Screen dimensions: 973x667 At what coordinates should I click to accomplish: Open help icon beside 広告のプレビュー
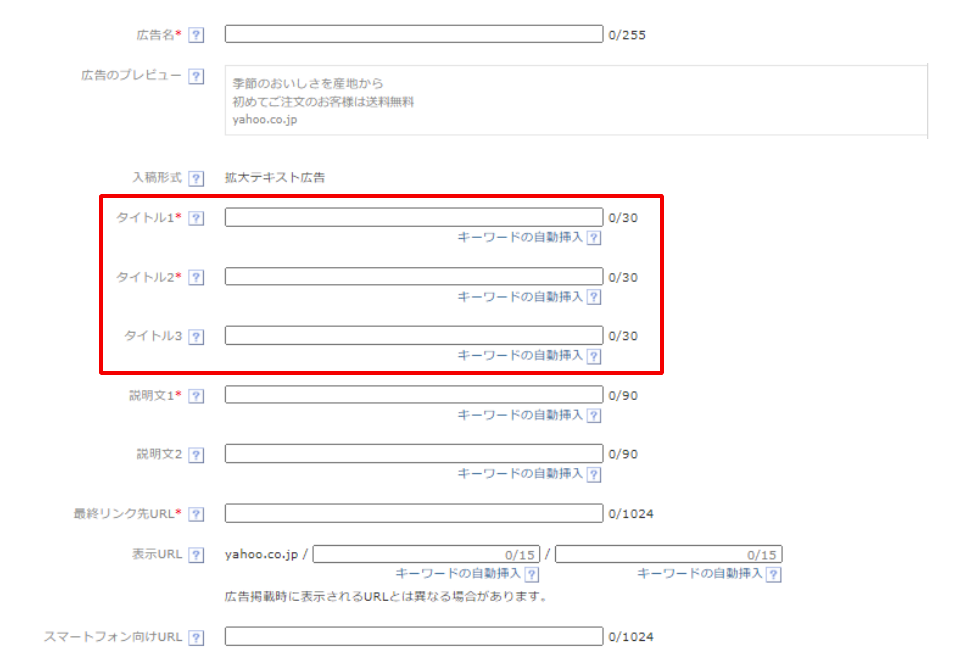pos(196,76)
